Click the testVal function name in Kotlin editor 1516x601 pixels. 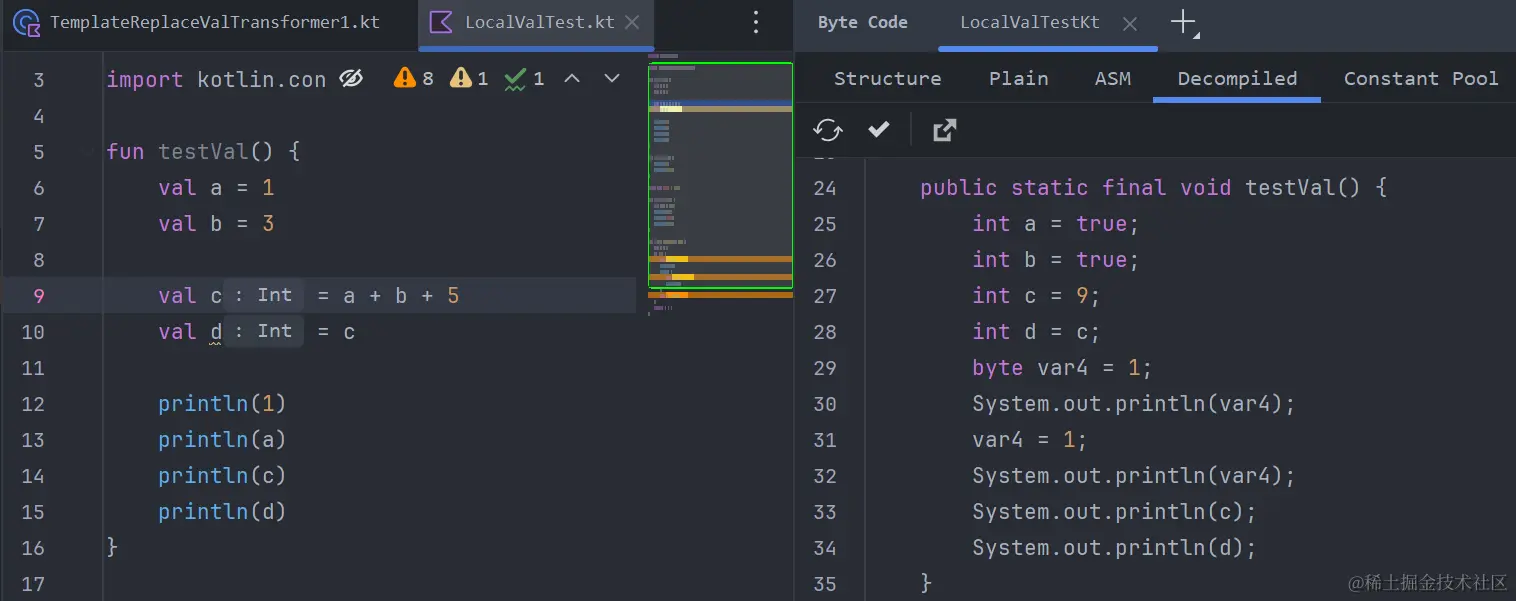203,151
